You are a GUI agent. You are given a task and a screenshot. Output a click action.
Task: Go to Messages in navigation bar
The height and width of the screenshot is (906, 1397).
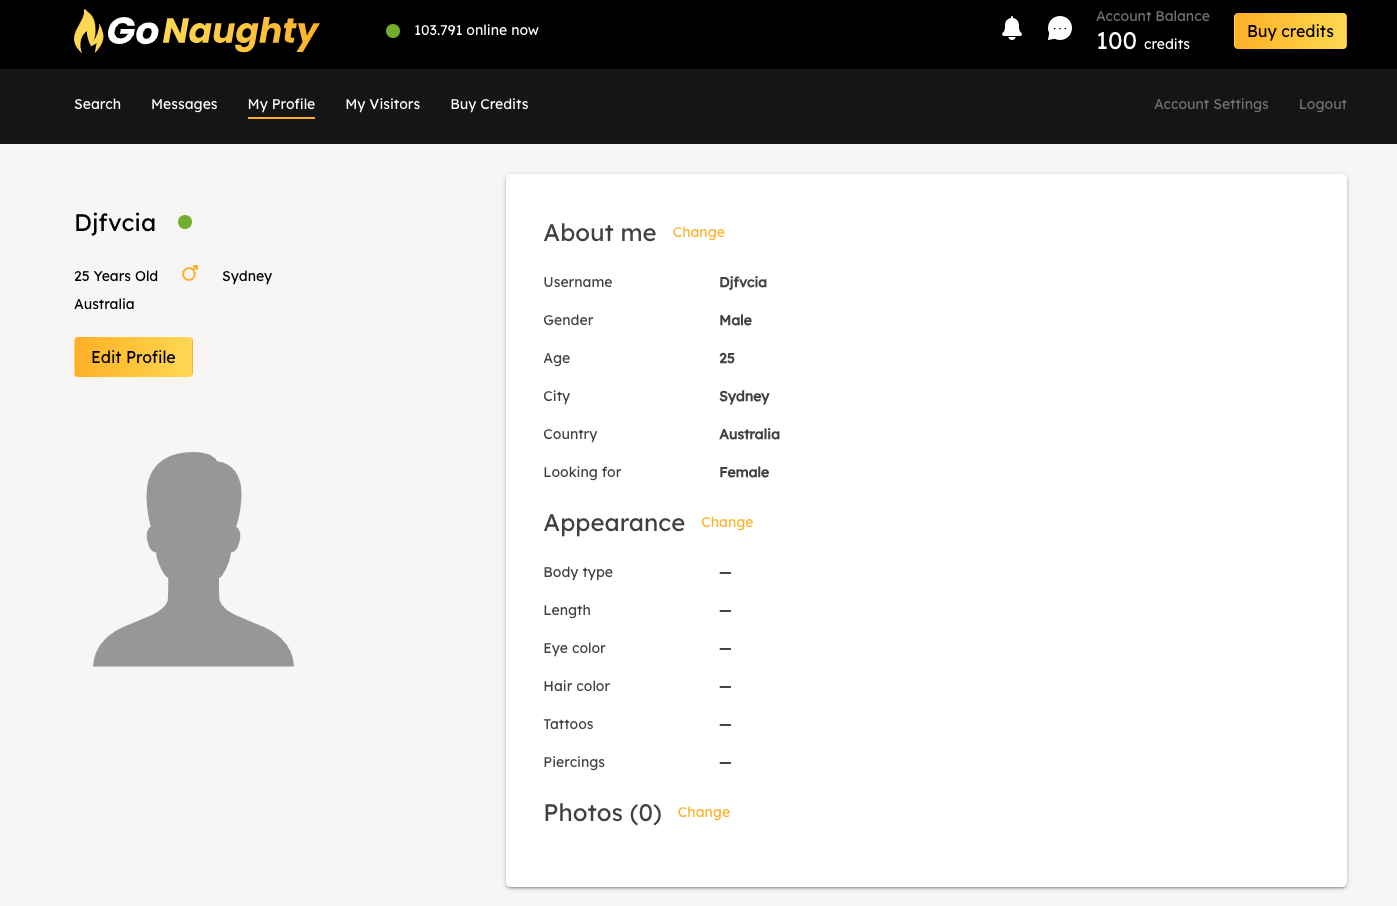coord(184,104)
